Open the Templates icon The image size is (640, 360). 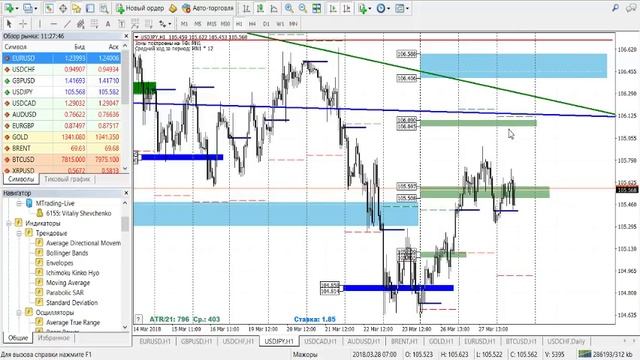[400, 8]
